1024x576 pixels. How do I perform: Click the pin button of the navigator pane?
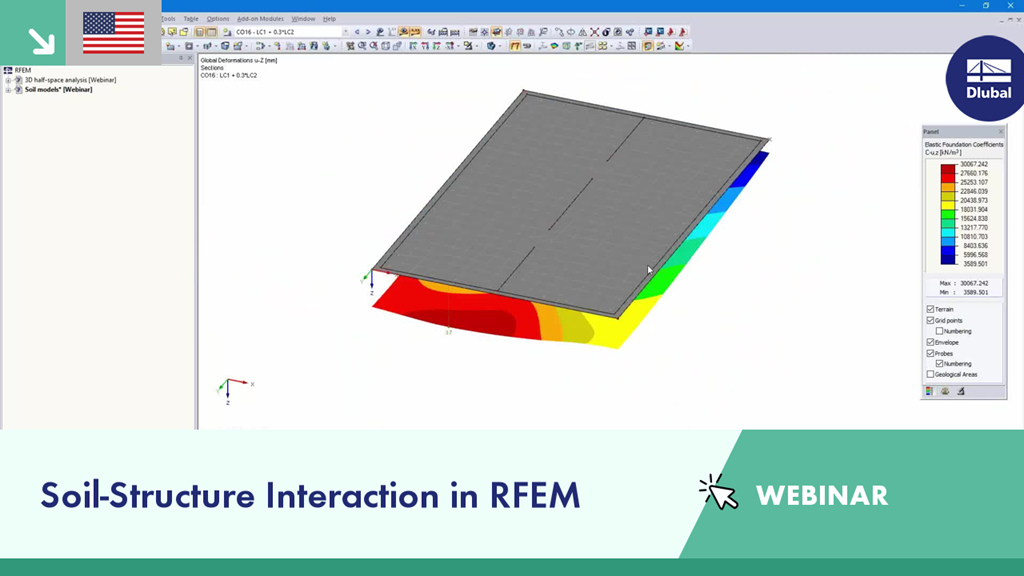click(181, 58)
